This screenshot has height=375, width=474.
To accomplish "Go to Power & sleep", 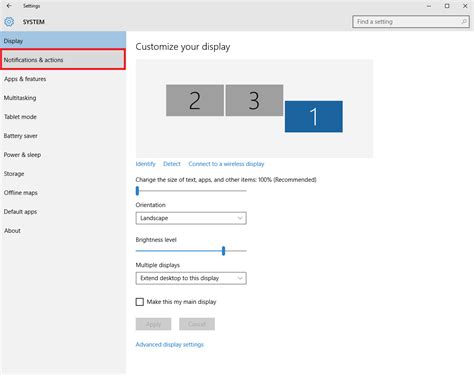I will click(63, 155).
